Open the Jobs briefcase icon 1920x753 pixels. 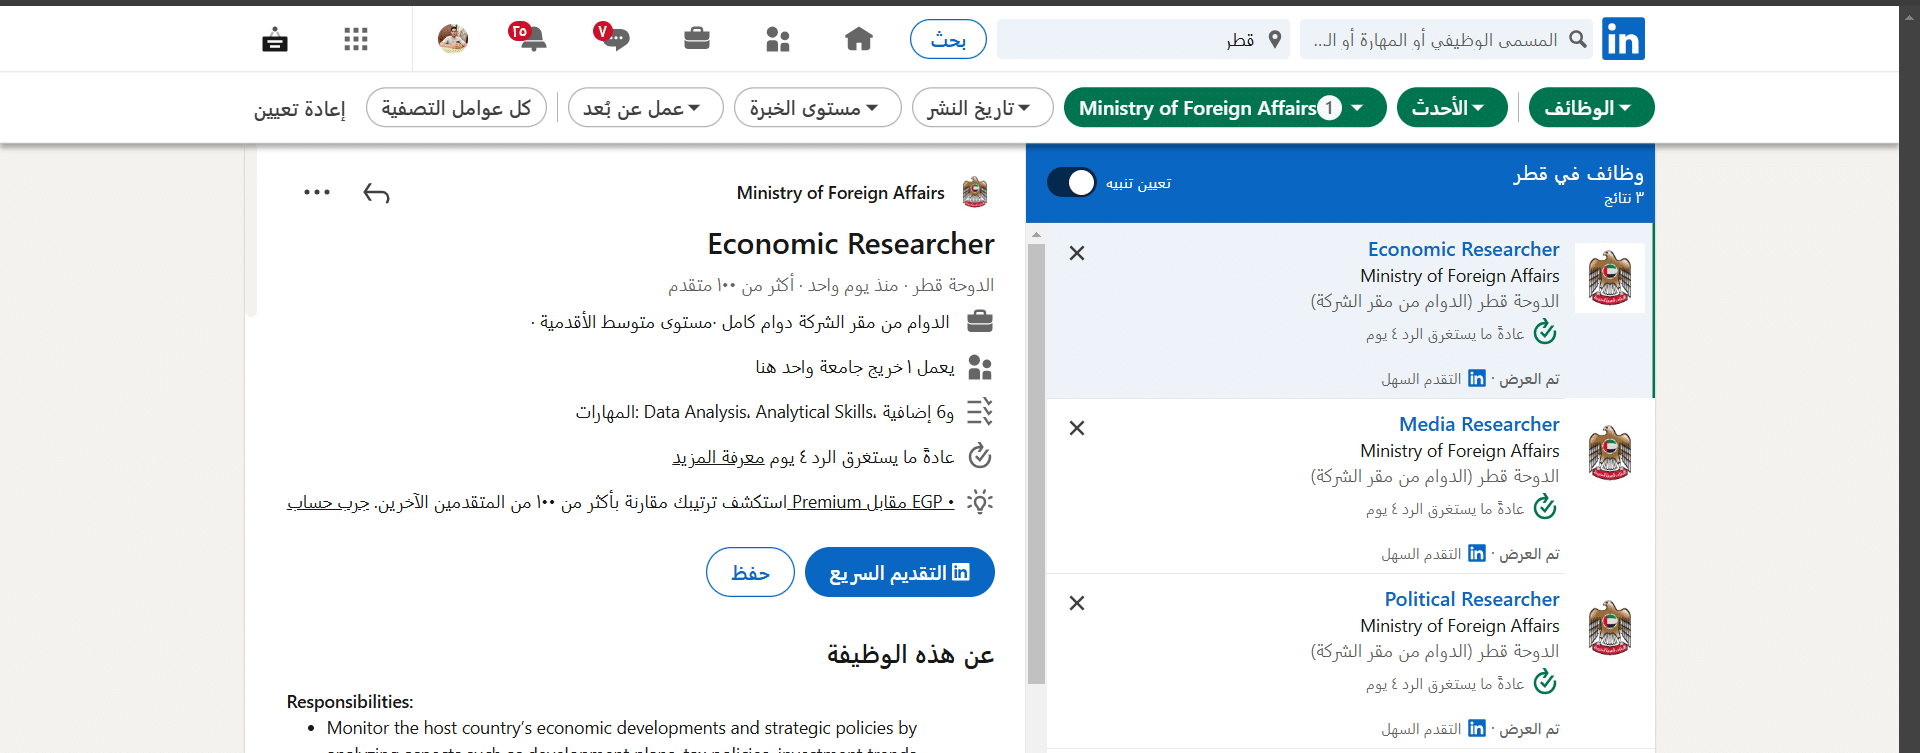click(697, 39)
